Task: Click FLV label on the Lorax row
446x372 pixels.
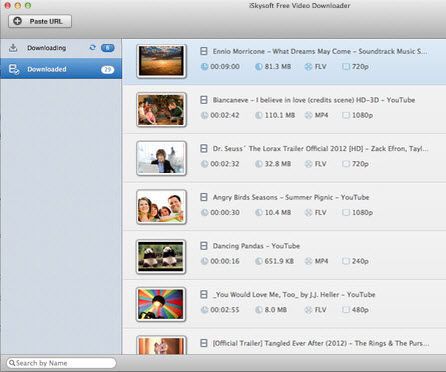Action: pyautogui.click(x=321, y=164)
